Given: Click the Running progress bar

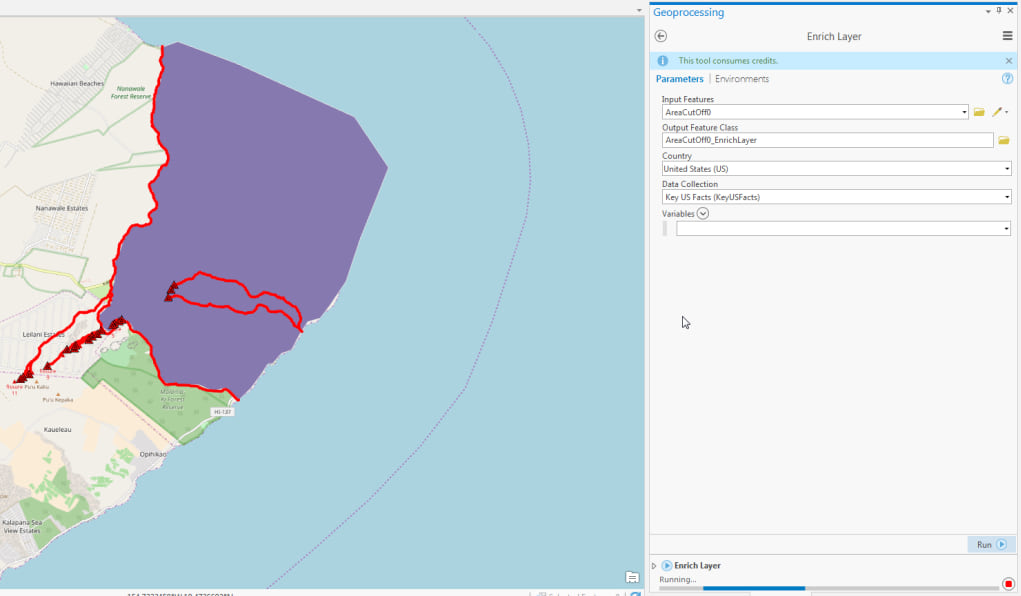Looking at the screenshot, I should (x=828, y=588).
